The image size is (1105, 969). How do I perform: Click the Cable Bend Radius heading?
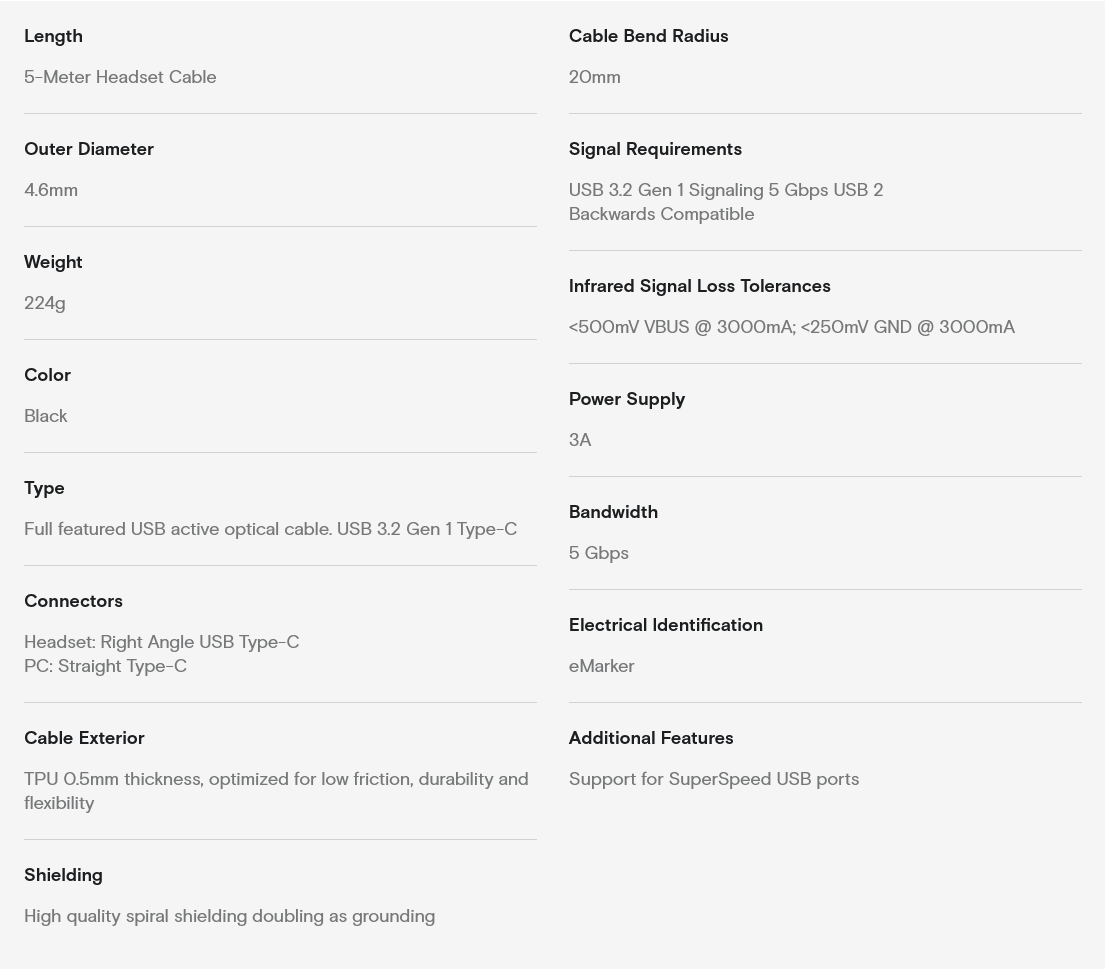tap(648, 36)
